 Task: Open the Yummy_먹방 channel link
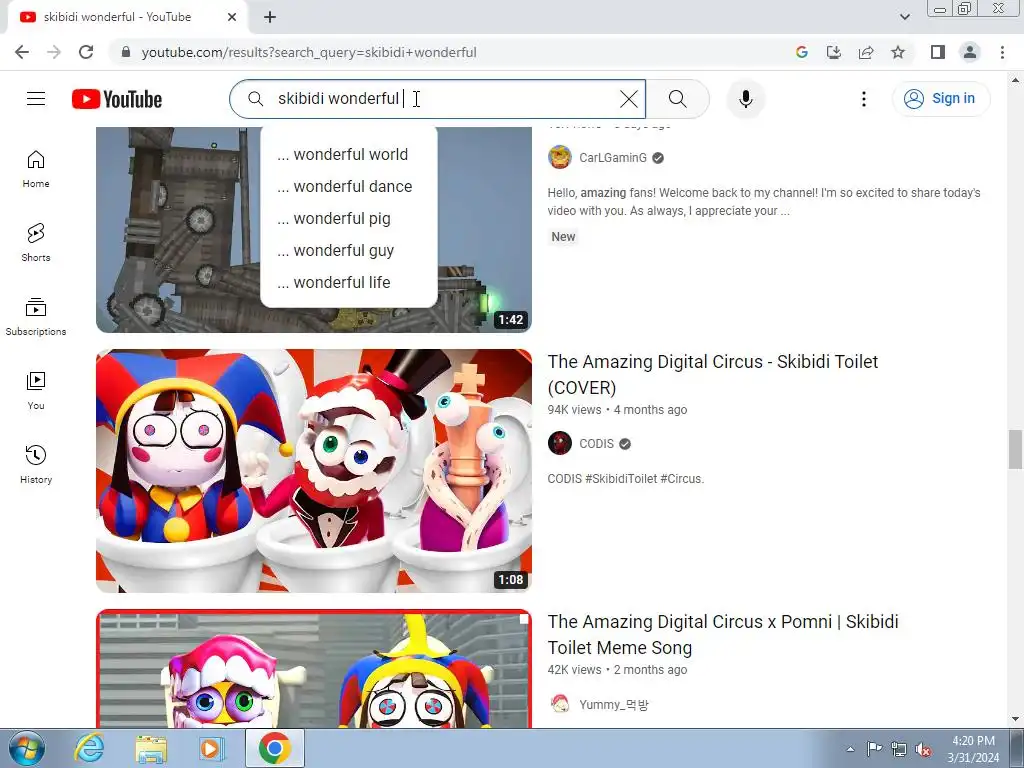click(x=613, y=705)
